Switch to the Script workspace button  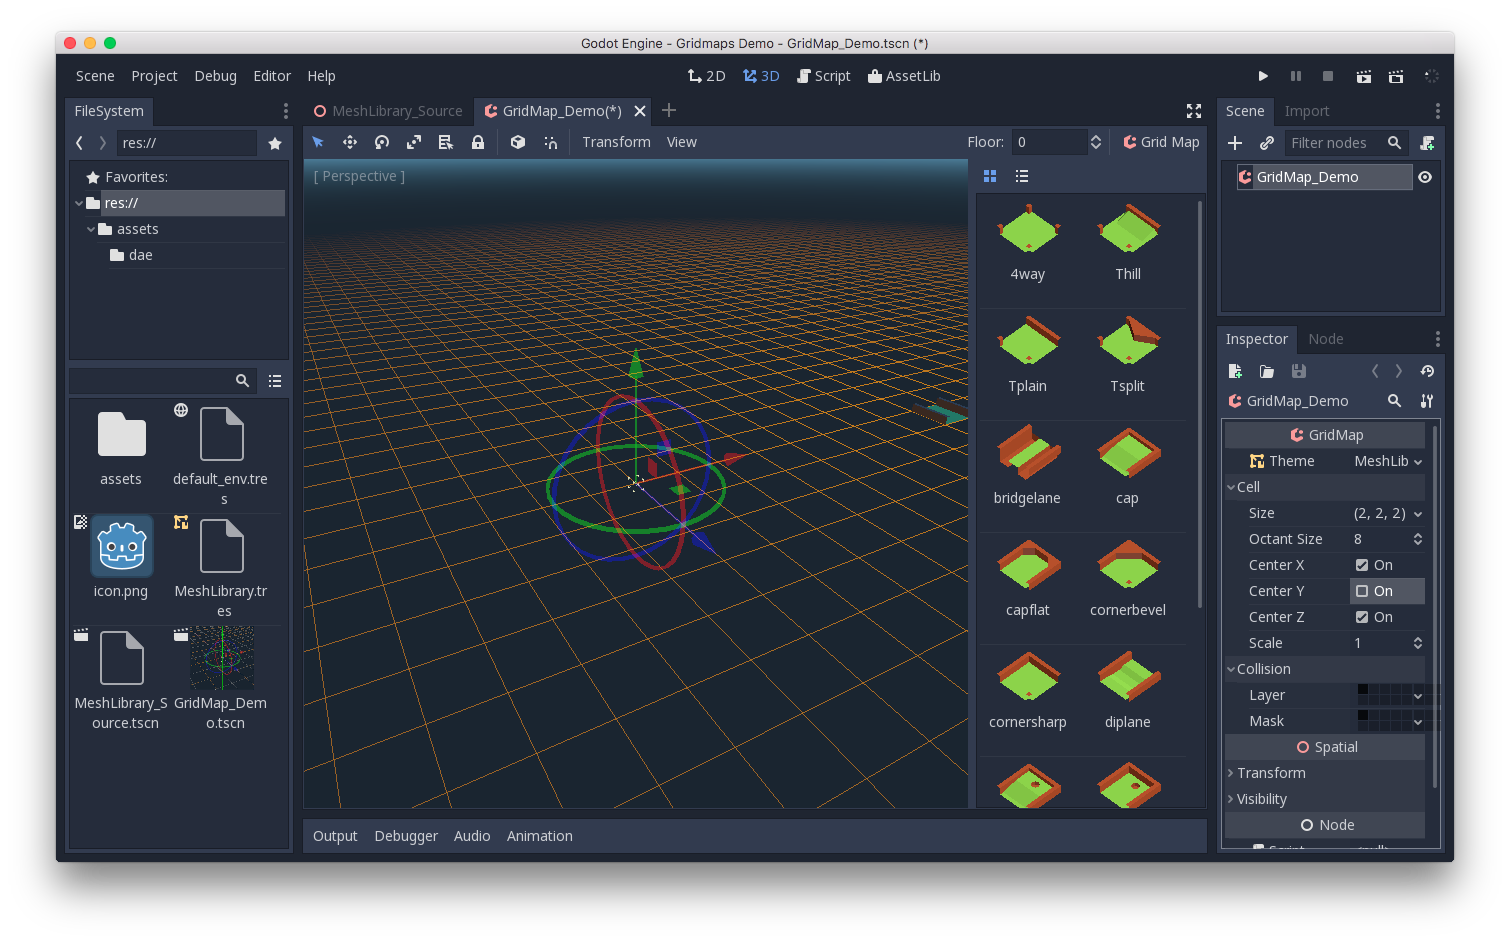pos(823,76)
